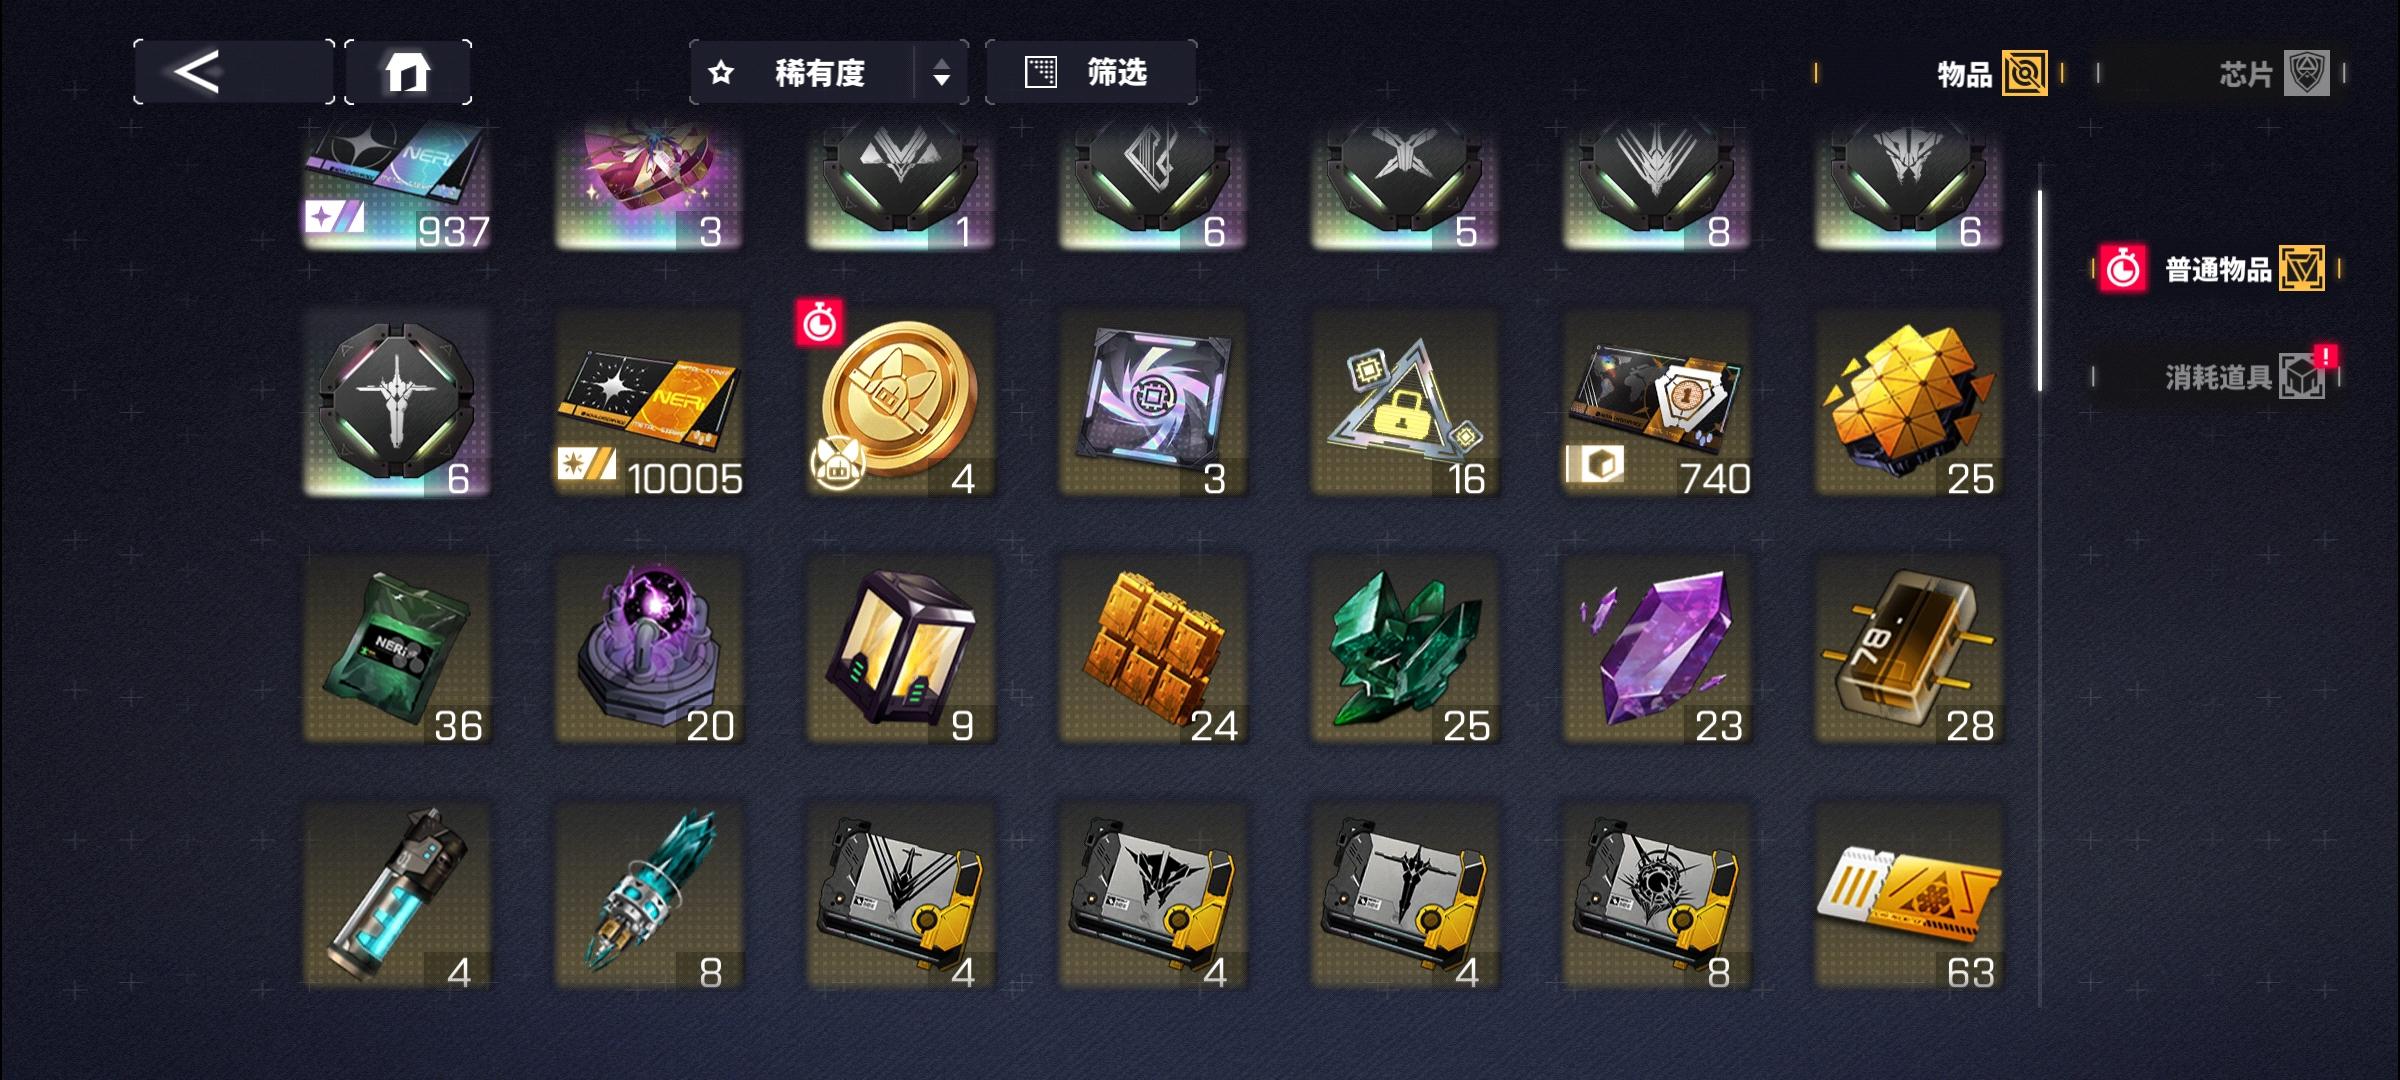
Task: Open the 筛选 filter options
Action: [x=1091, y=72]
